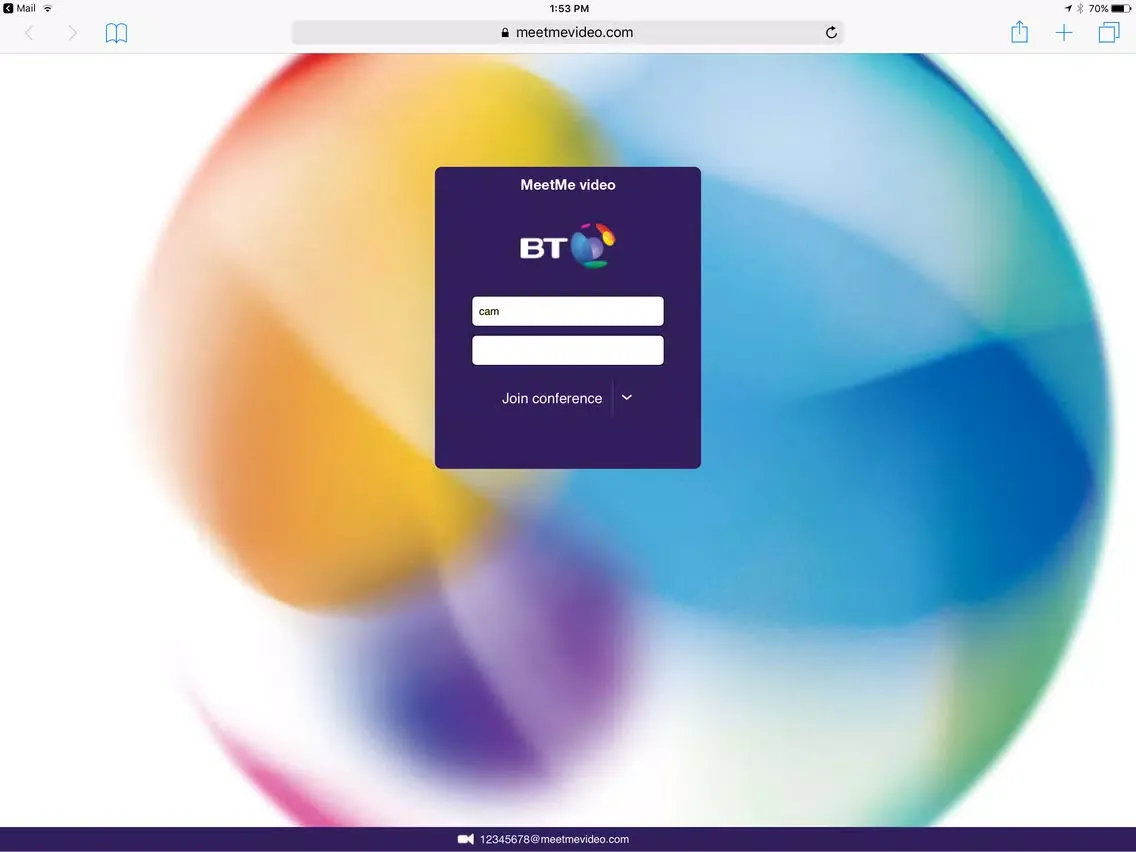Viewport: 1136px width, 852px height.
Task: Go forward using Safari's forward arrow
Action: 72,33
